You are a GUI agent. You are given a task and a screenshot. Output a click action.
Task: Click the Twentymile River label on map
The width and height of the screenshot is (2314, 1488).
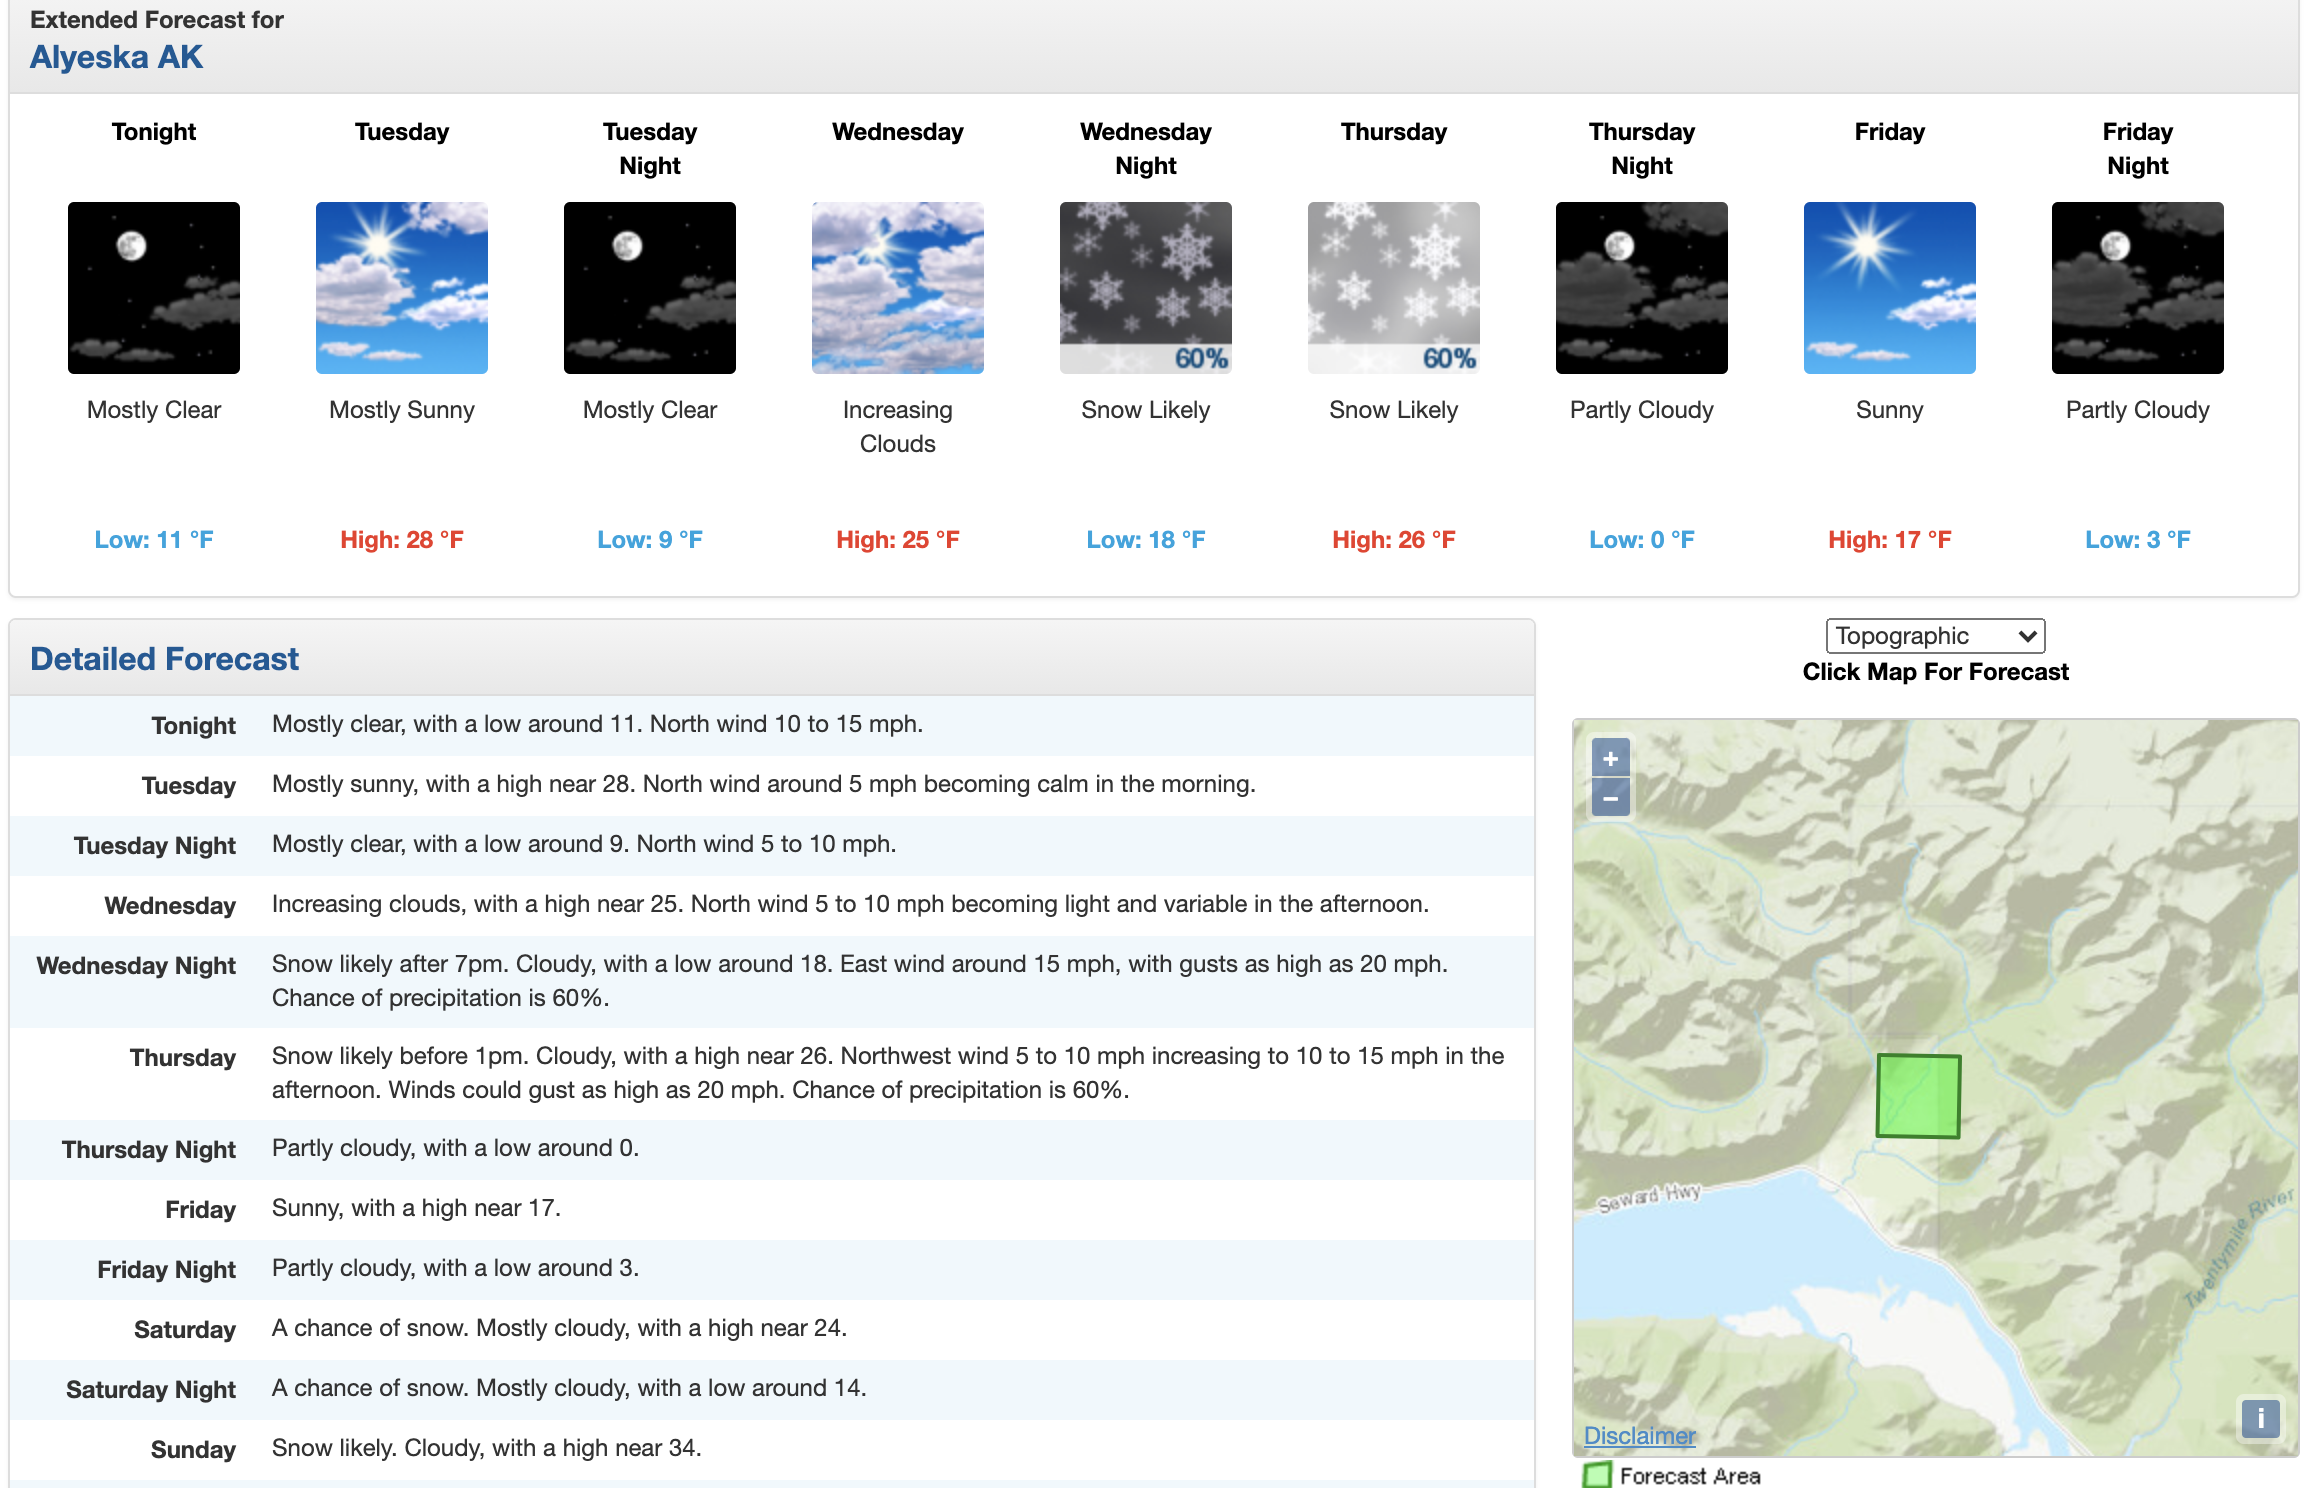coord(2238,1247)
